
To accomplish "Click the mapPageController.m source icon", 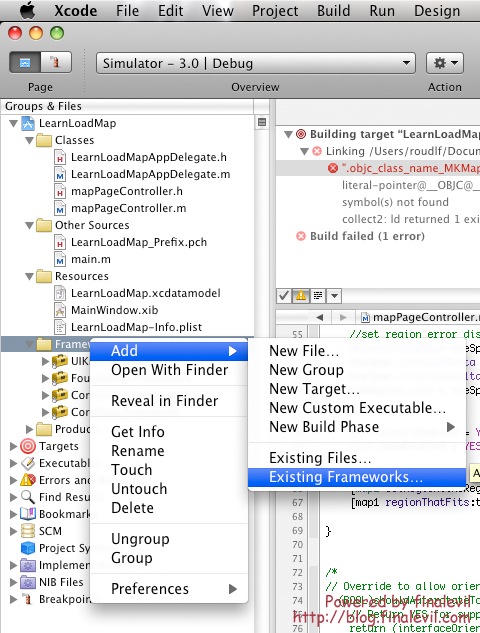I will coord(60,208).
